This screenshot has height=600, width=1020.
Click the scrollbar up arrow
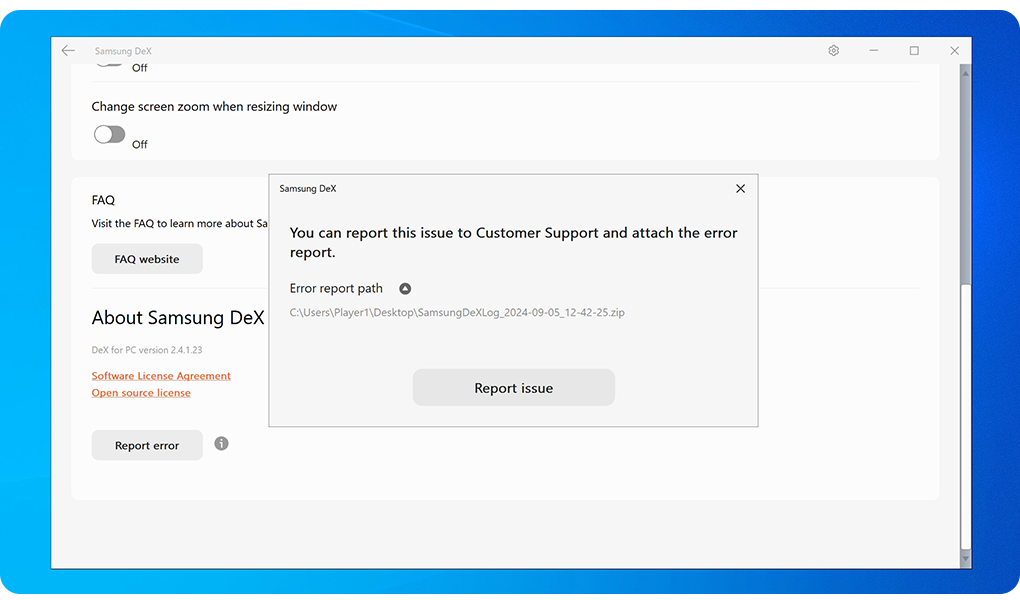pyautogui.click(x=965, y=73)
